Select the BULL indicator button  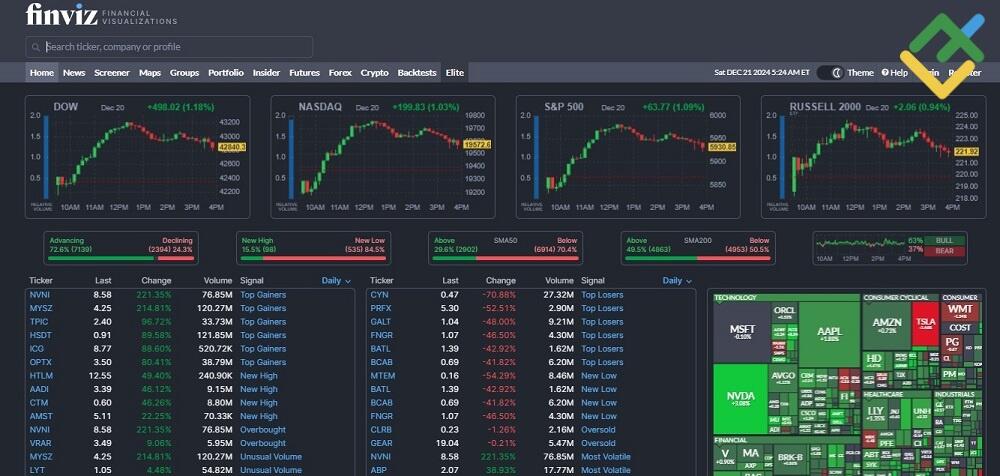(944, 241)
